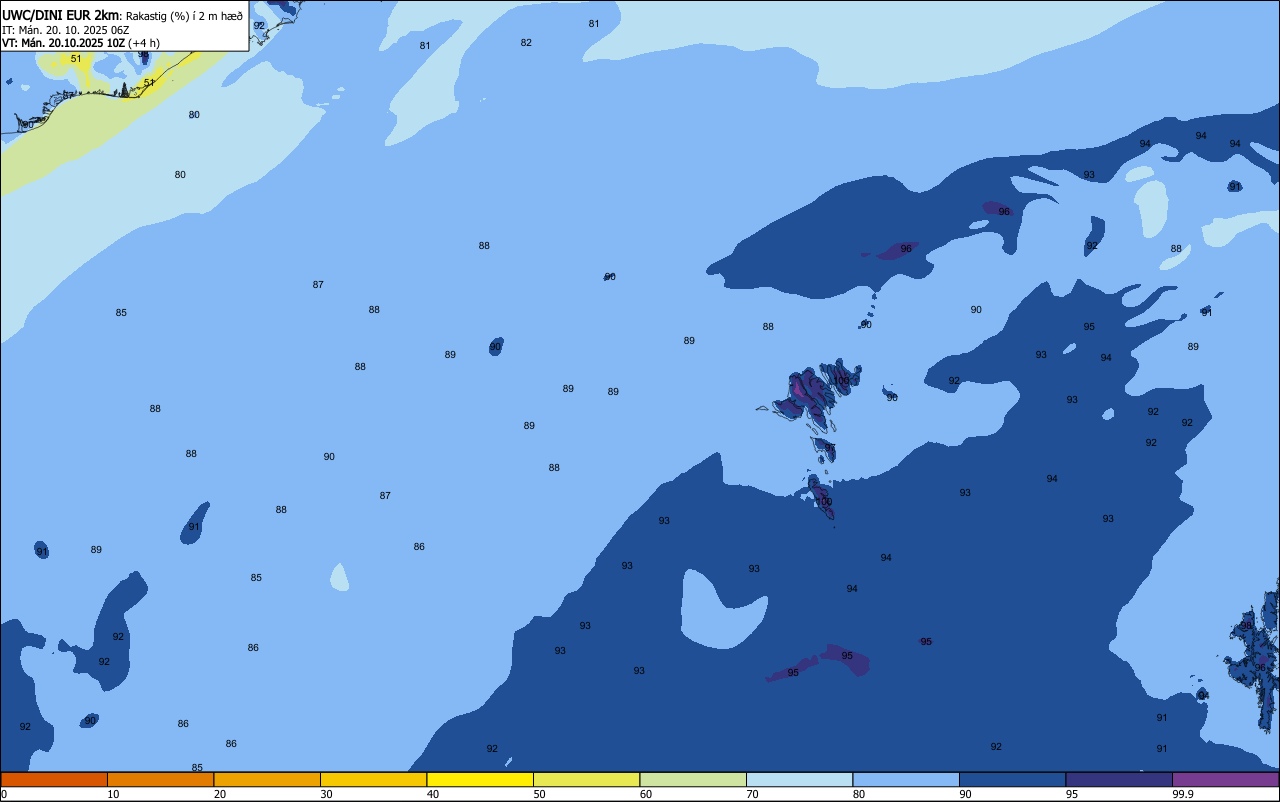Click the 'VT: Mán. 20.10.2025 10Z' line
The image size is (1280, 802).
[64, 43]
